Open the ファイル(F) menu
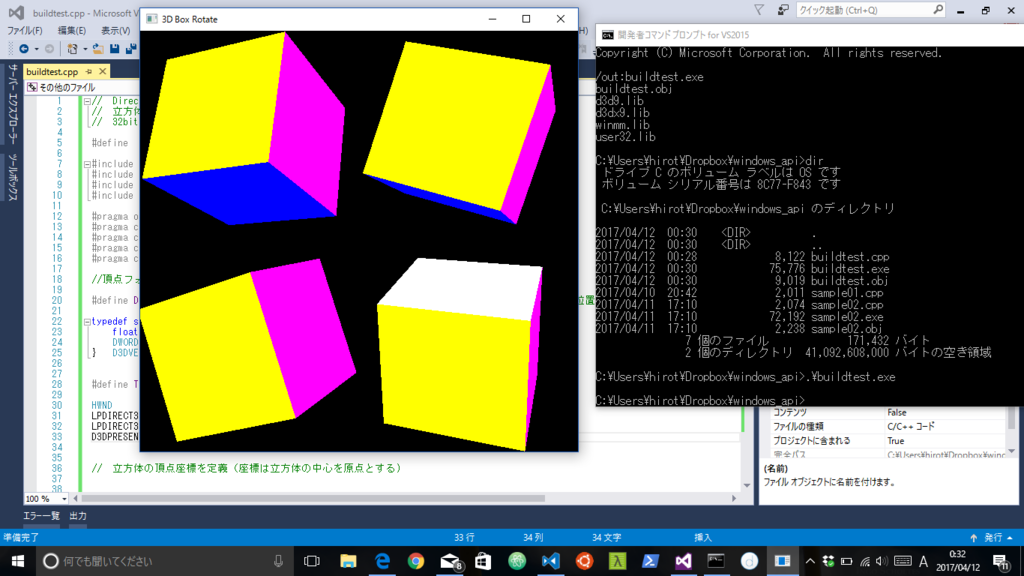The height and width of the screenshot is (576, 1024). click(25, 31)
